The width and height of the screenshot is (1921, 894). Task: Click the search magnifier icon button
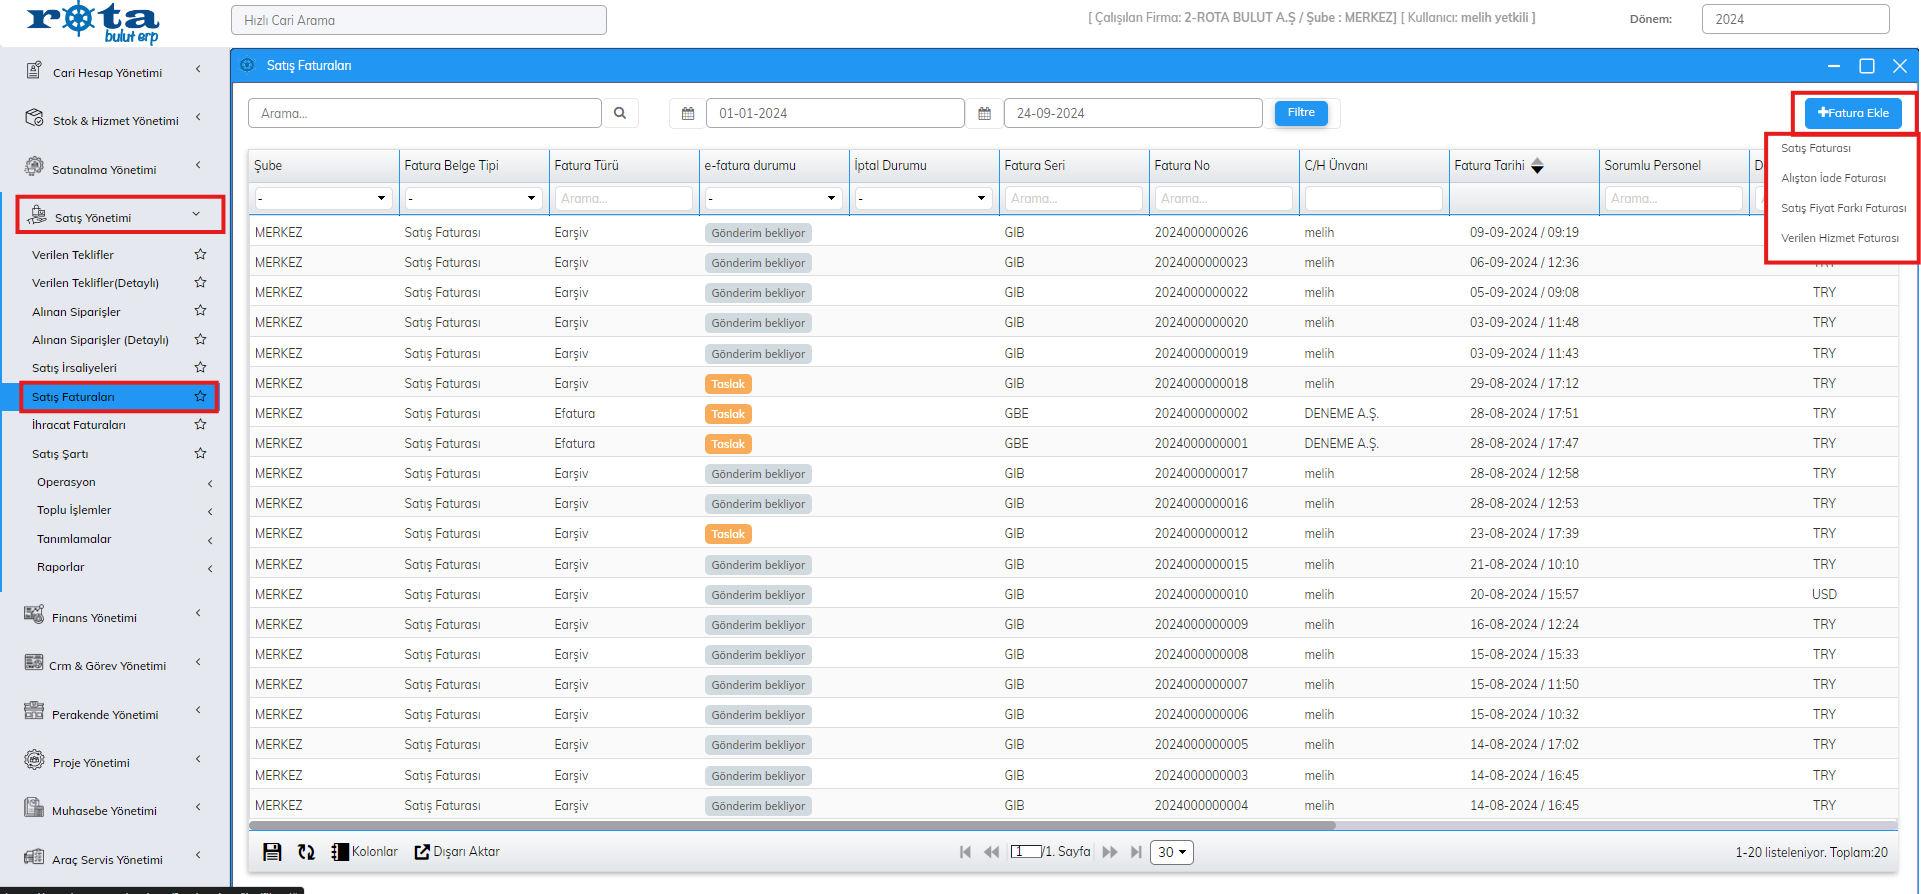coord(620,113)
